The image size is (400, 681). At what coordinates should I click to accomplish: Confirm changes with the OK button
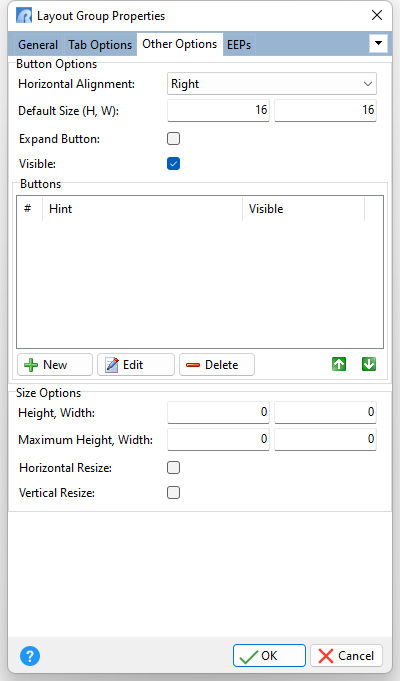269,655
